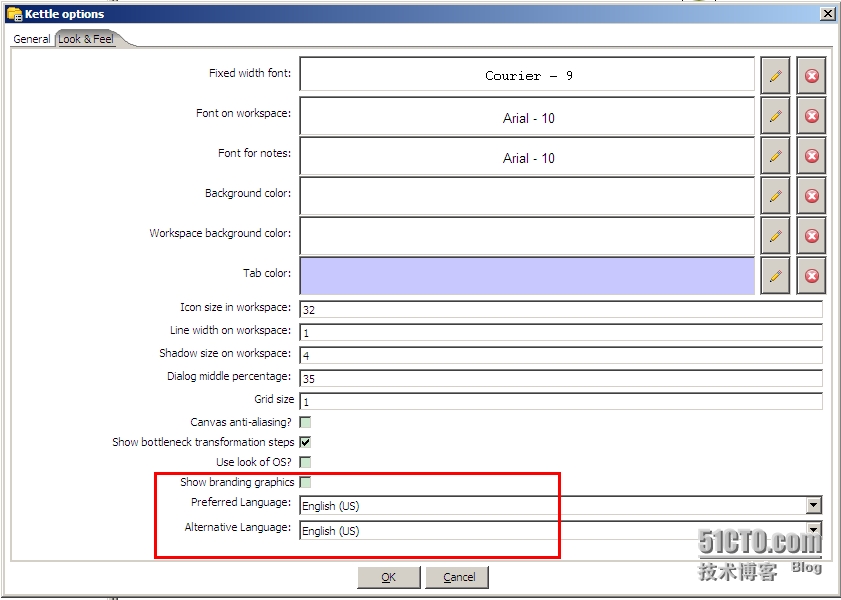Reset Tab color with red X

811,276
